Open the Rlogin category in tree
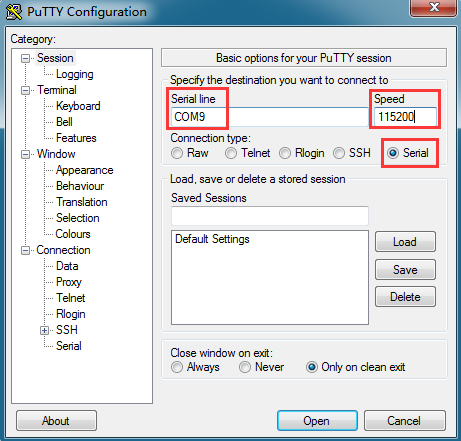This screenshot has height=441, width=461. [71, 314]
